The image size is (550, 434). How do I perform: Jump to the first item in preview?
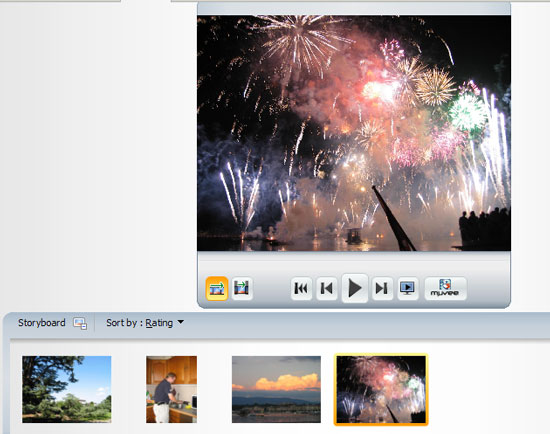(301, 288)
